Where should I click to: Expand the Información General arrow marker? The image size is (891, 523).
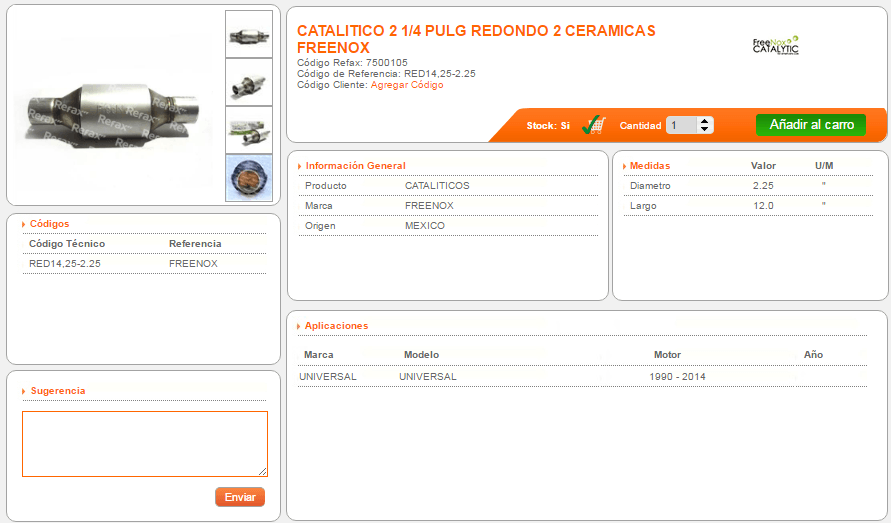pos(299,167)
